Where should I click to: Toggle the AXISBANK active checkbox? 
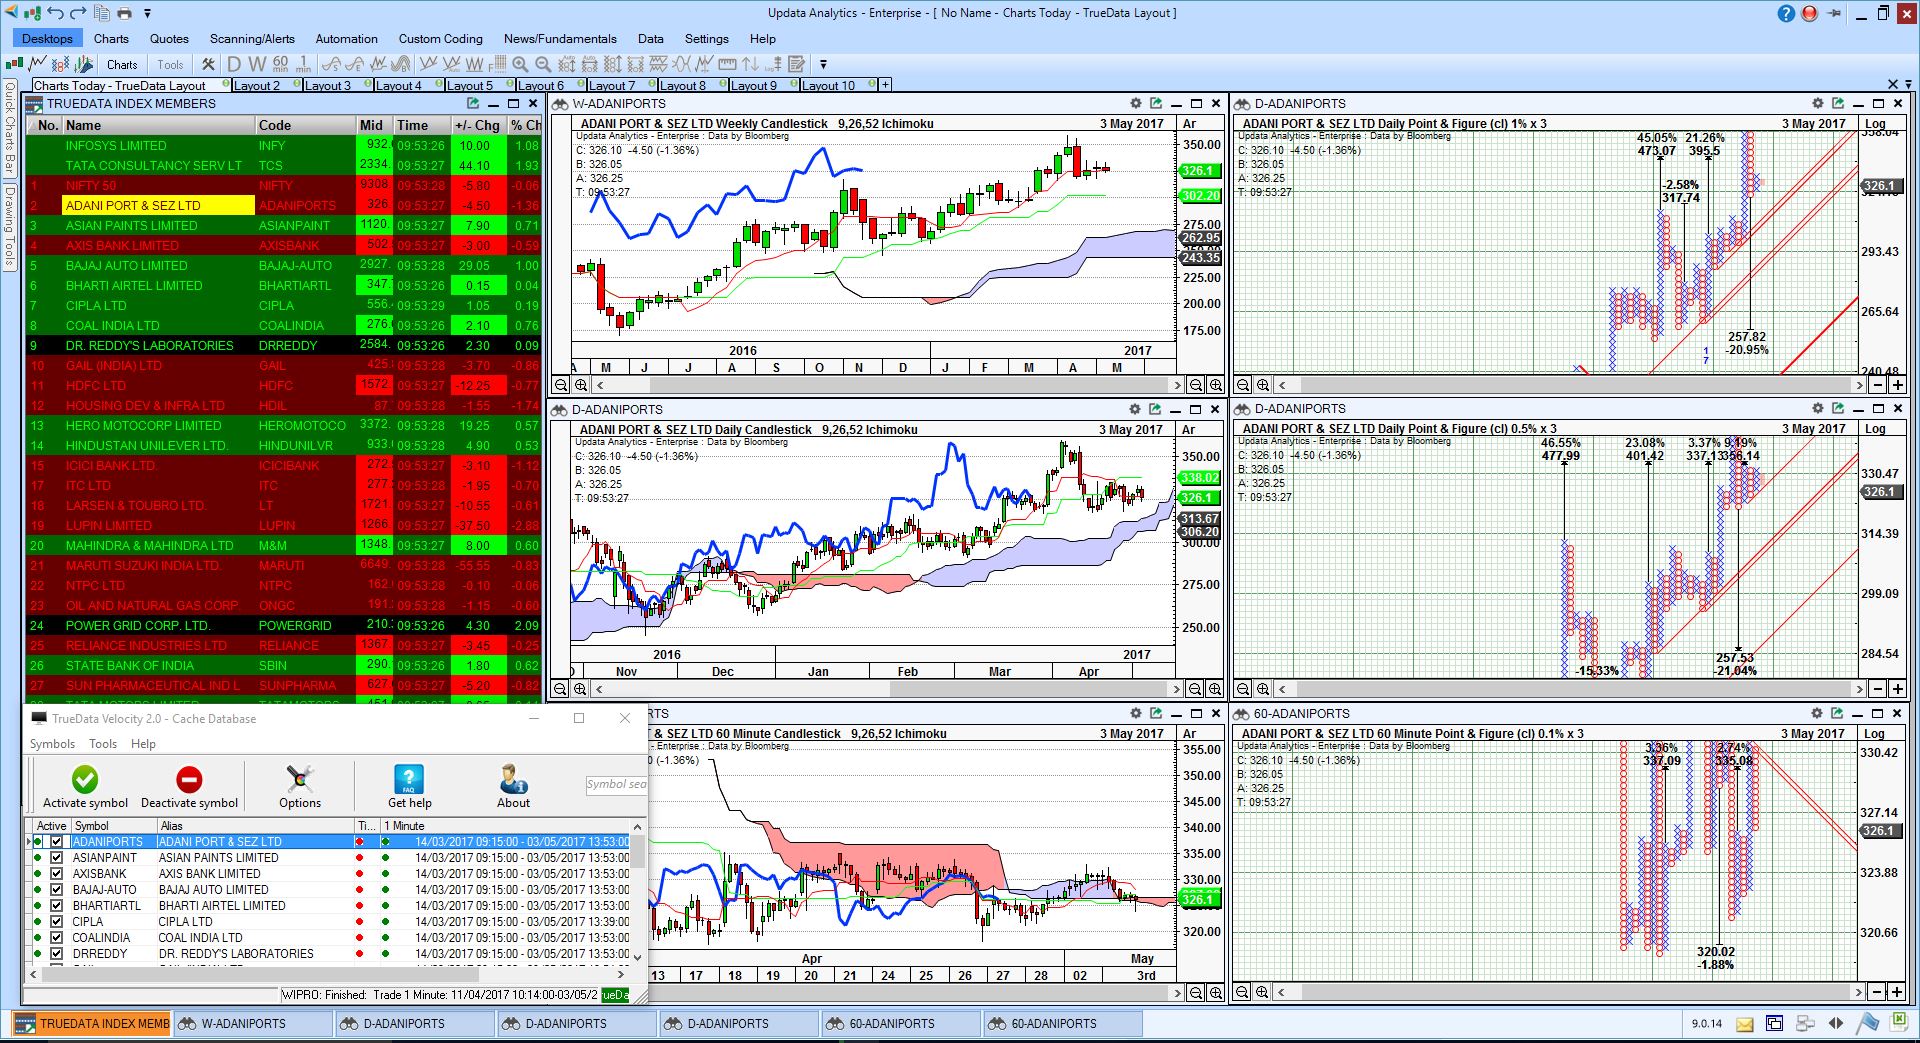click(x=56, y=874)
